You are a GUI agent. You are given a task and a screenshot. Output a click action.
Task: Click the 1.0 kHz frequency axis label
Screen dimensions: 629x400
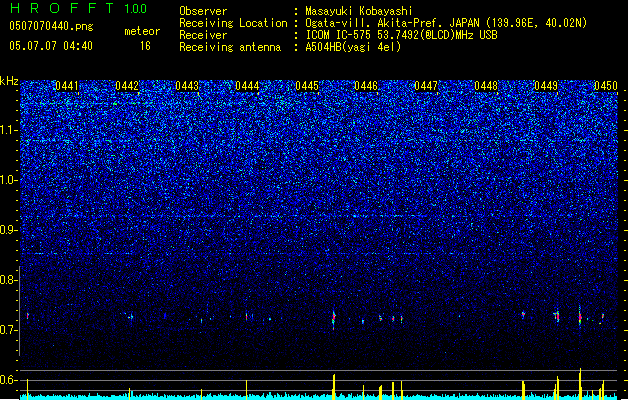[9, 180]
